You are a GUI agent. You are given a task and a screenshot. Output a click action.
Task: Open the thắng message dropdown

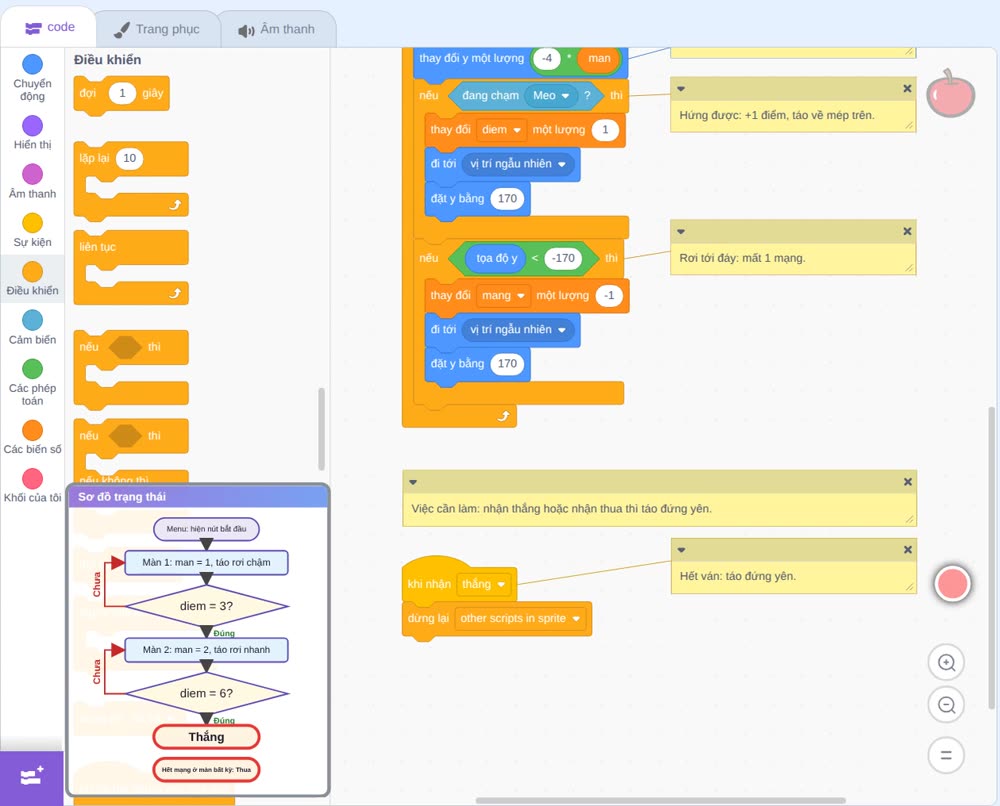click(x=483, y=584)
